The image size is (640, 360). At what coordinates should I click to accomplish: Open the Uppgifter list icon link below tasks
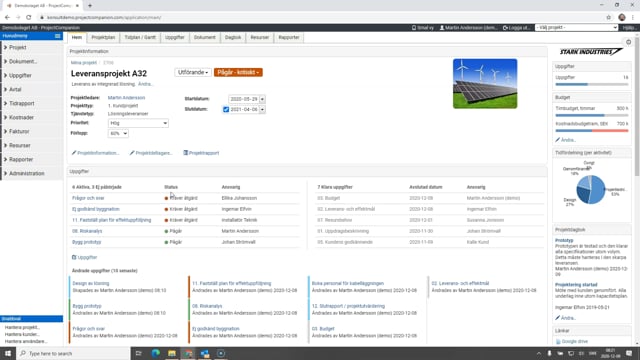point(84,258)
